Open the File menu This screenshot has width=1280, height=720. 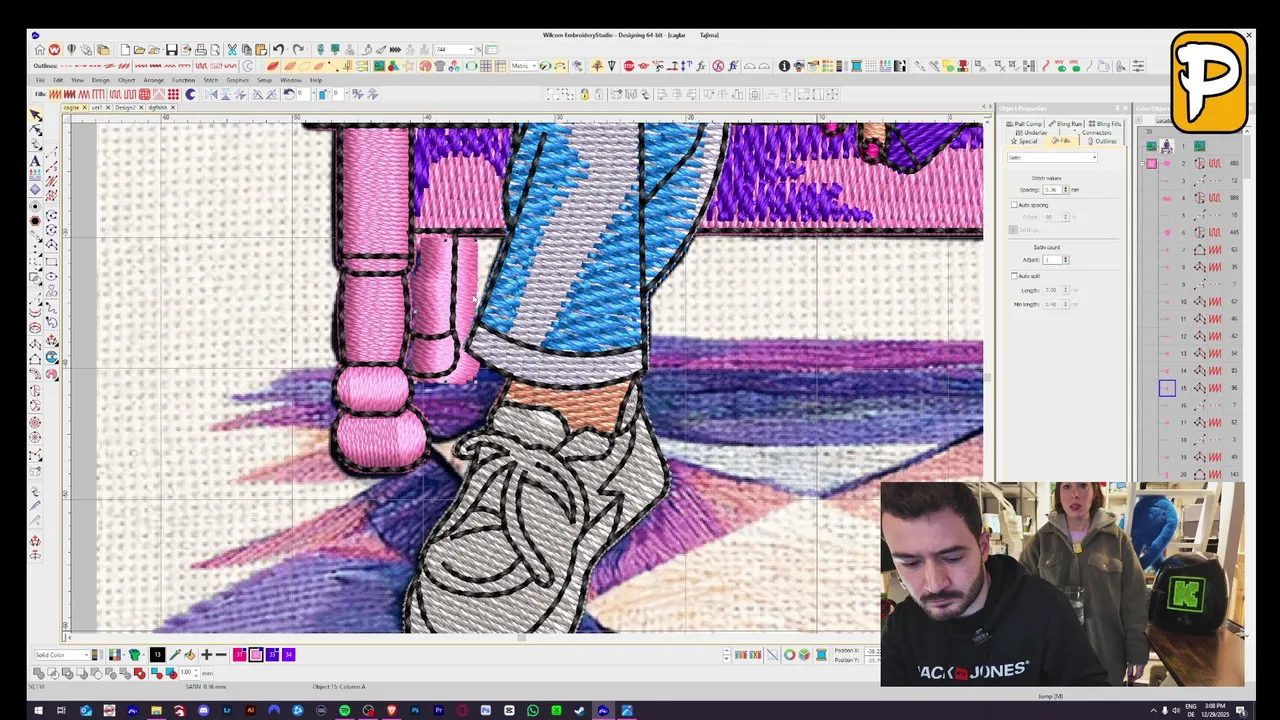point(40,80)
